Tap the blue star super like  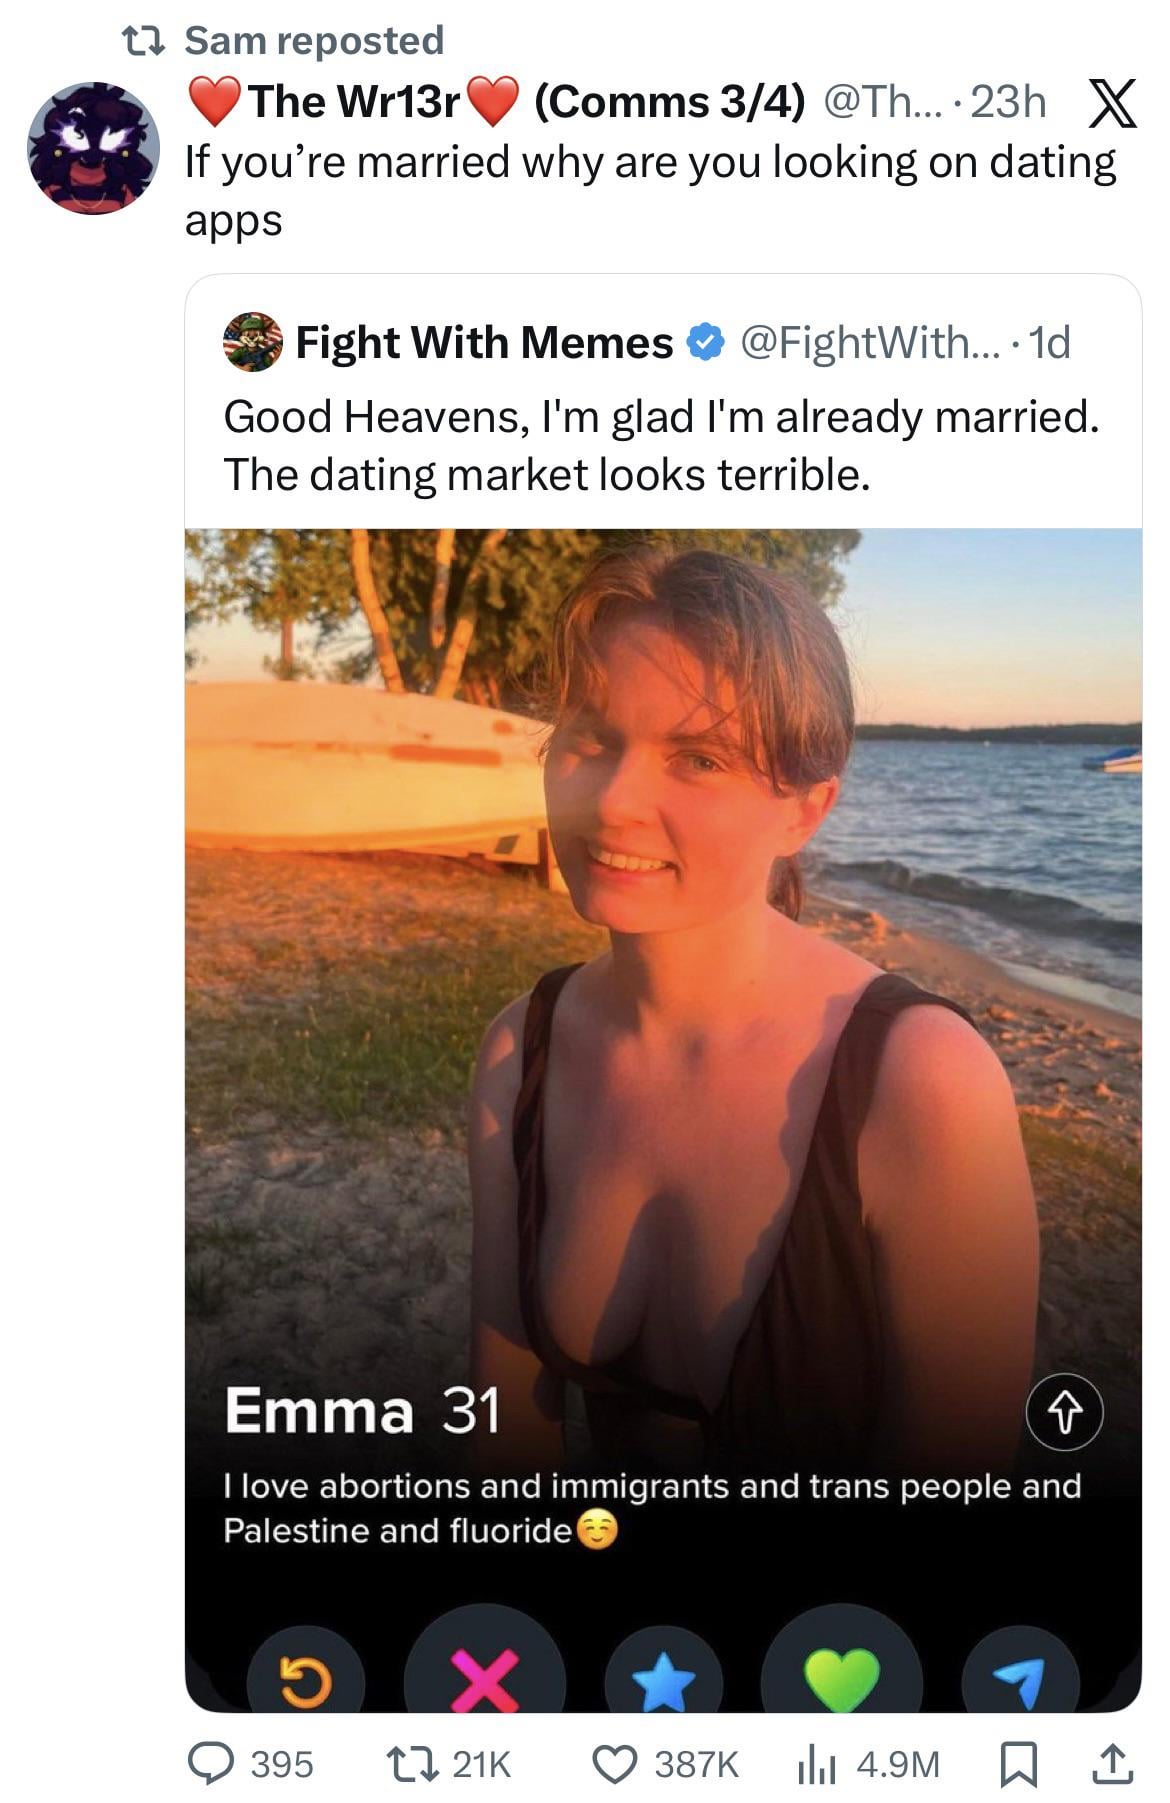pyautogui.click(x=665, y=1680)
